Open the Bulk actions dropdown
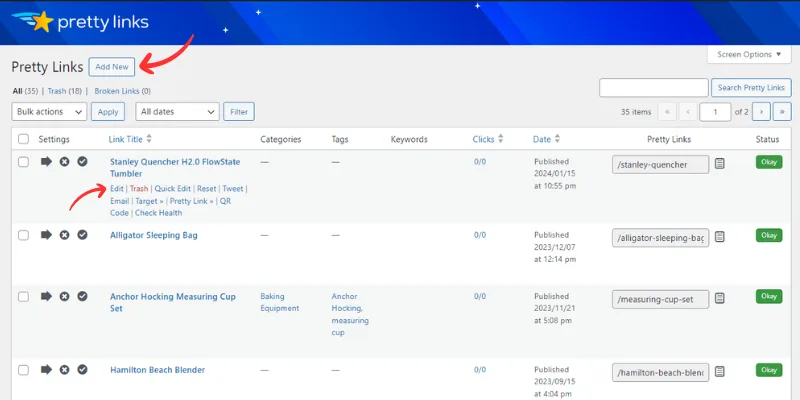Screen dimensions: 800x400 click(50, 112)
